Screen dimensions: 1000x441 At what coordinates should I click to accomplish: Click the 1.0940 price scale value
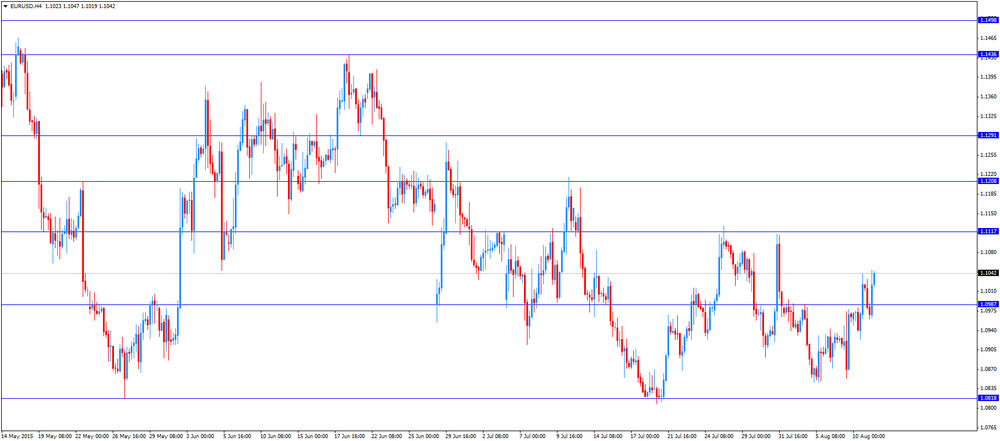tap(989, 330)
